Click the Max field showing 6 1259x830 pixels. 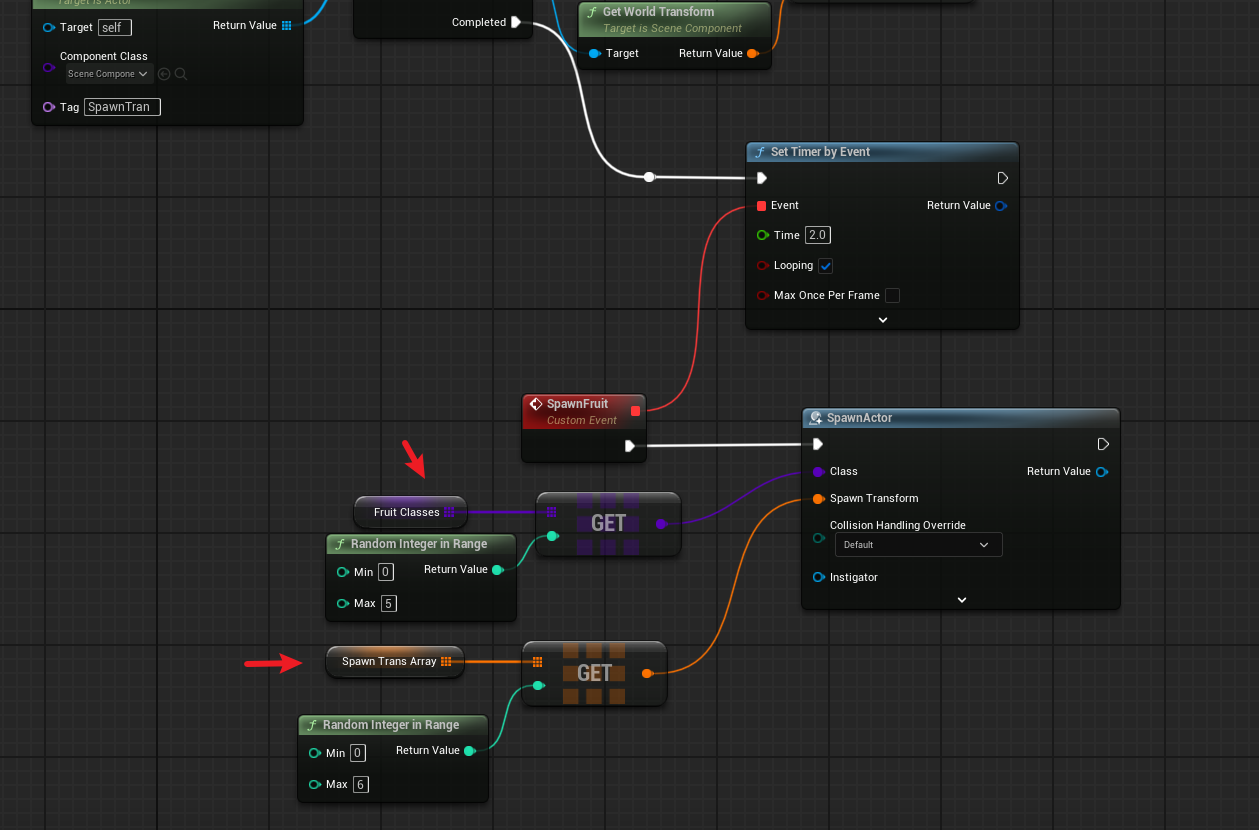pyautogui.click(x=361, y=784)
